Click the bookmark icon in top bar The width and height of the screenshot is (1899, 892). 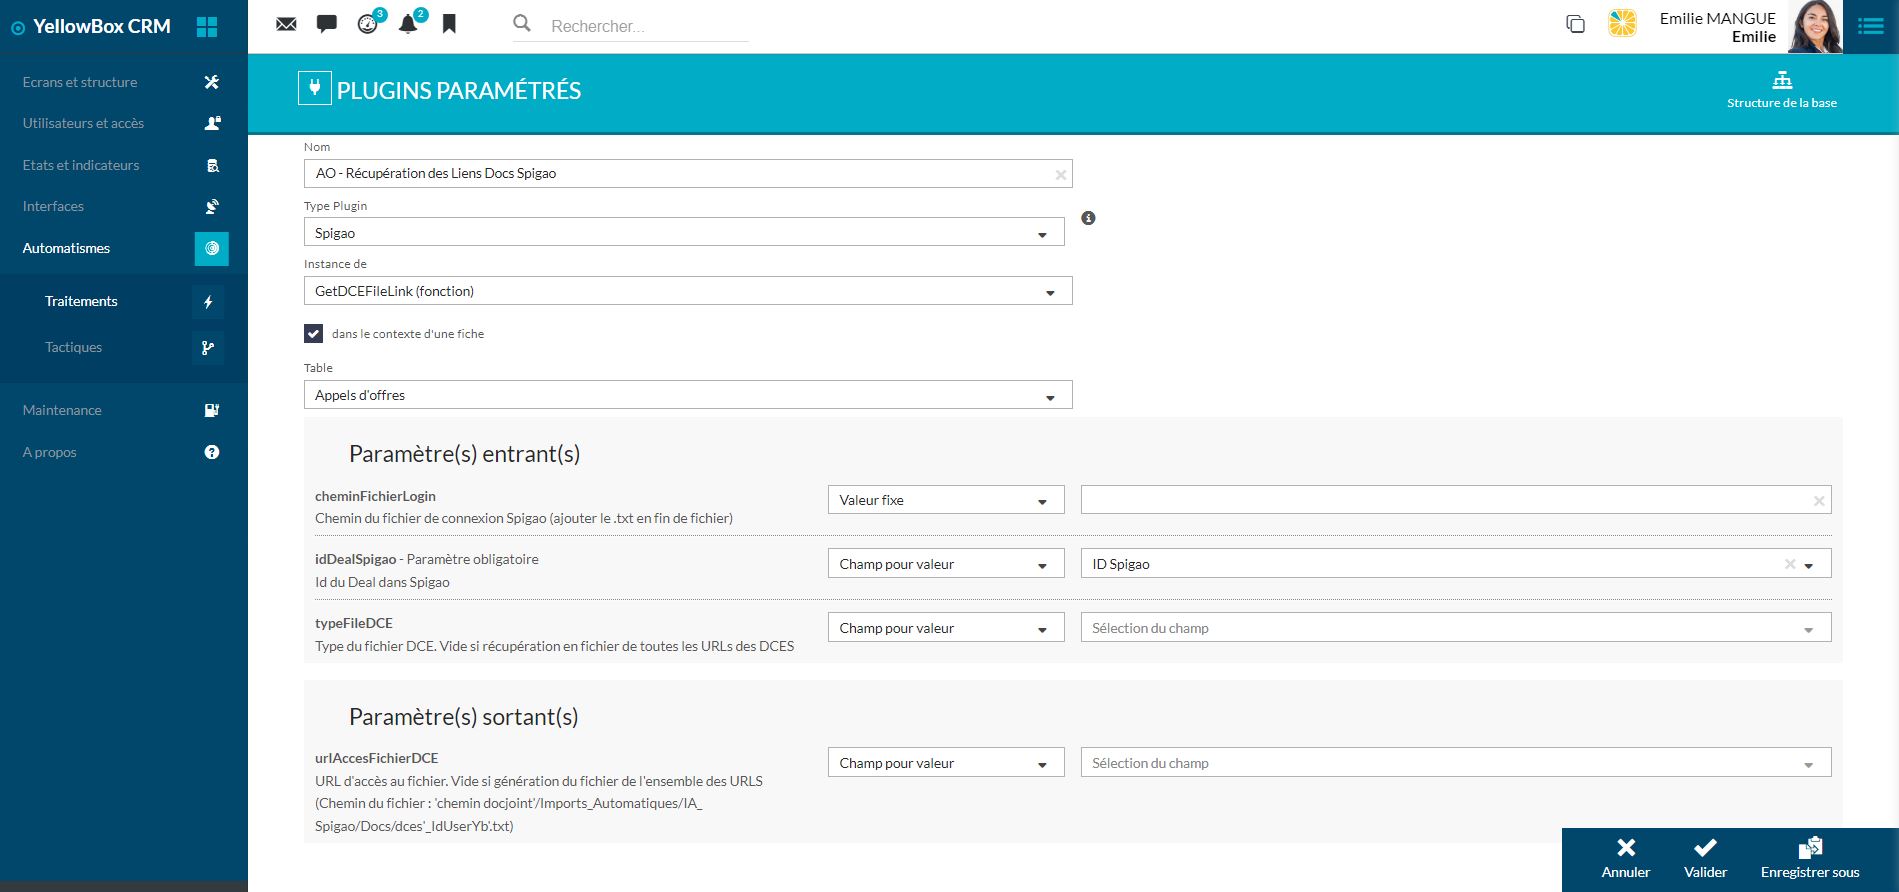click(x=449, y=24)
